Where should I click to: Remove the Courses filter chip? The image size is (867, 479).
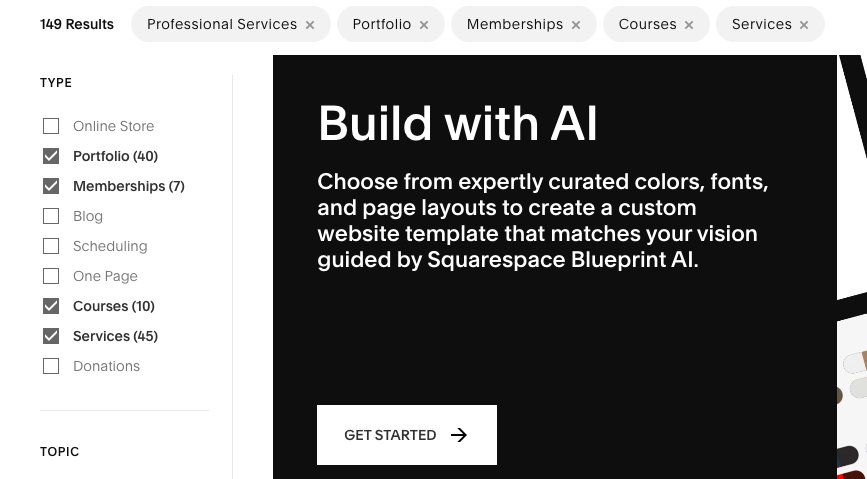point(689,25)
